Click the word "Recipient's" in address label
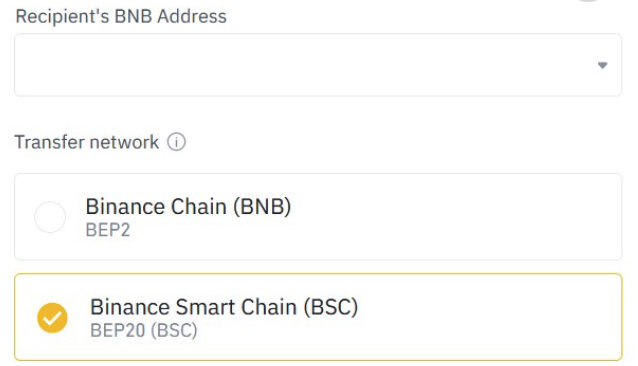 pyautogui.click(x=63, y=17)
